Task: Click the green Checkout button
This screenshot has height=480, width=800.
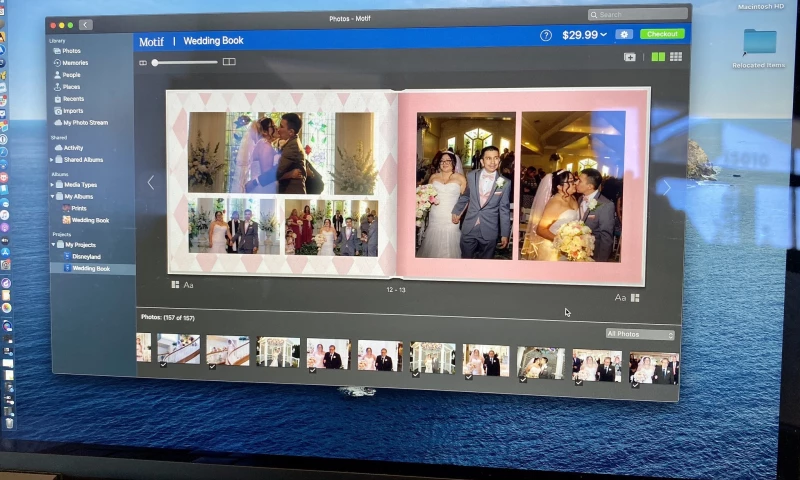Action: pyautogui.click(x=662, y=34)
